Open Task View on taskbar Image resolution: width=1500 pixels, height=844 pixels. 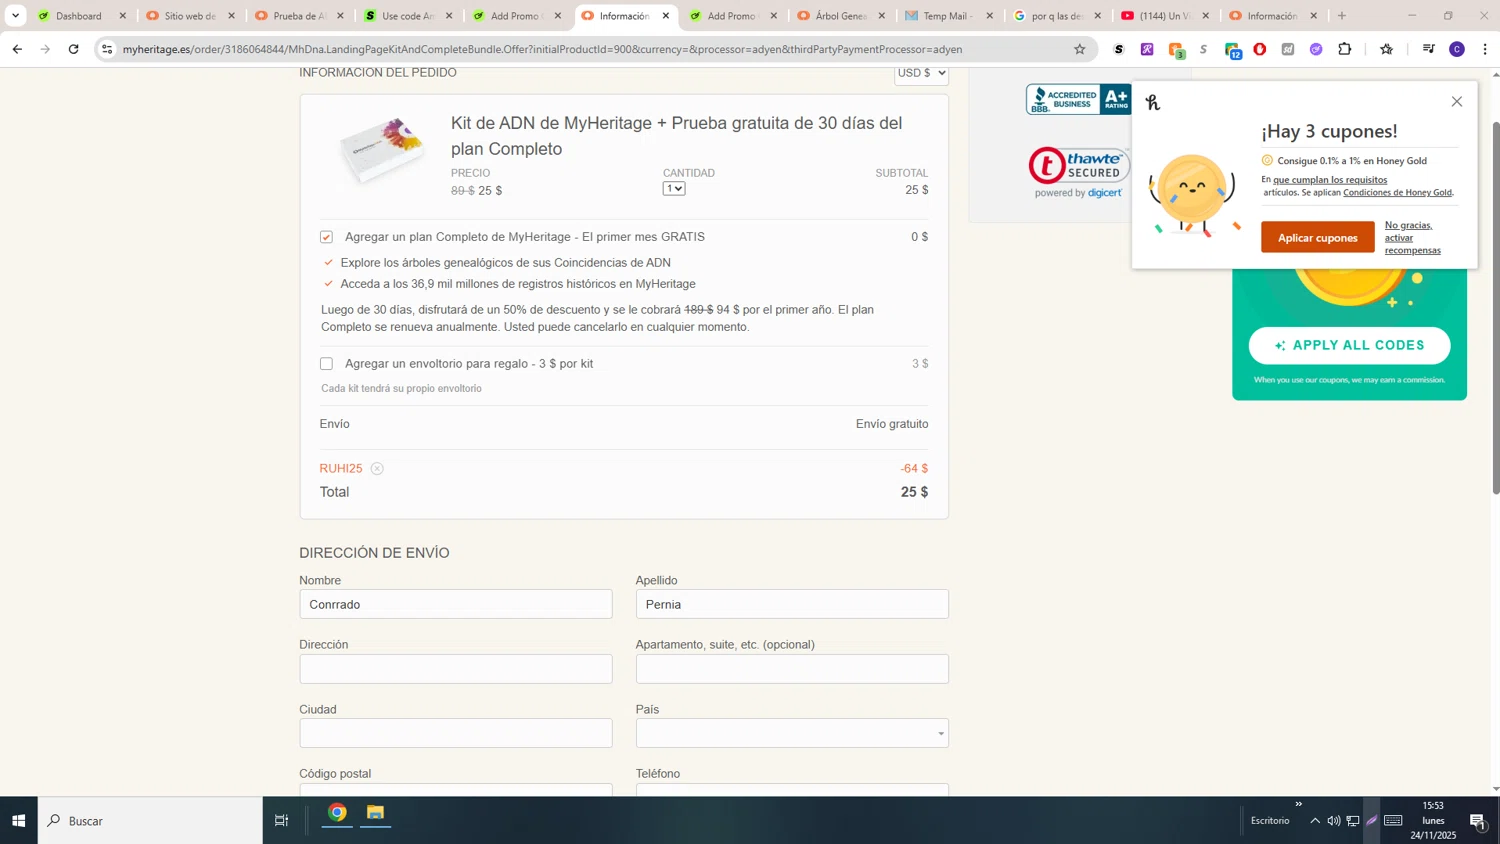click(281, 820)
